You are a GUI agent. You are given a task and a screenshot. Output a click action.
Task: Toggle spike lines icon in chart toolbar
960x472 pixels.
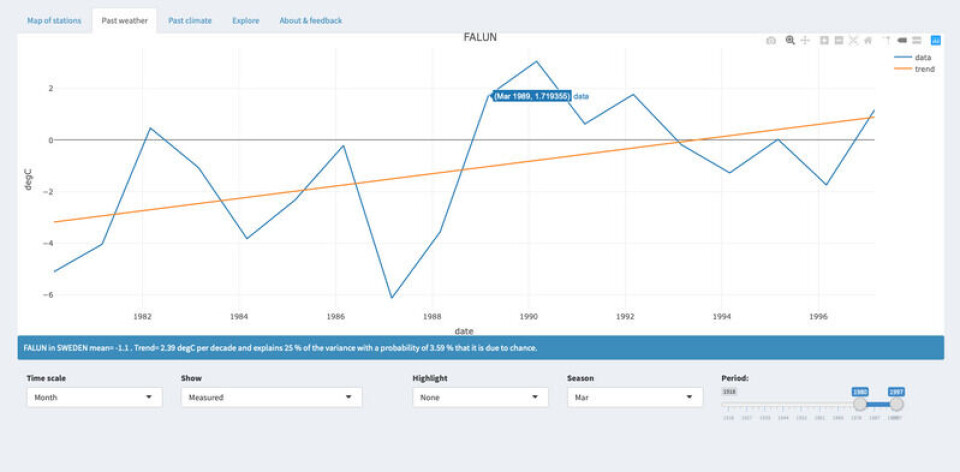886,41
